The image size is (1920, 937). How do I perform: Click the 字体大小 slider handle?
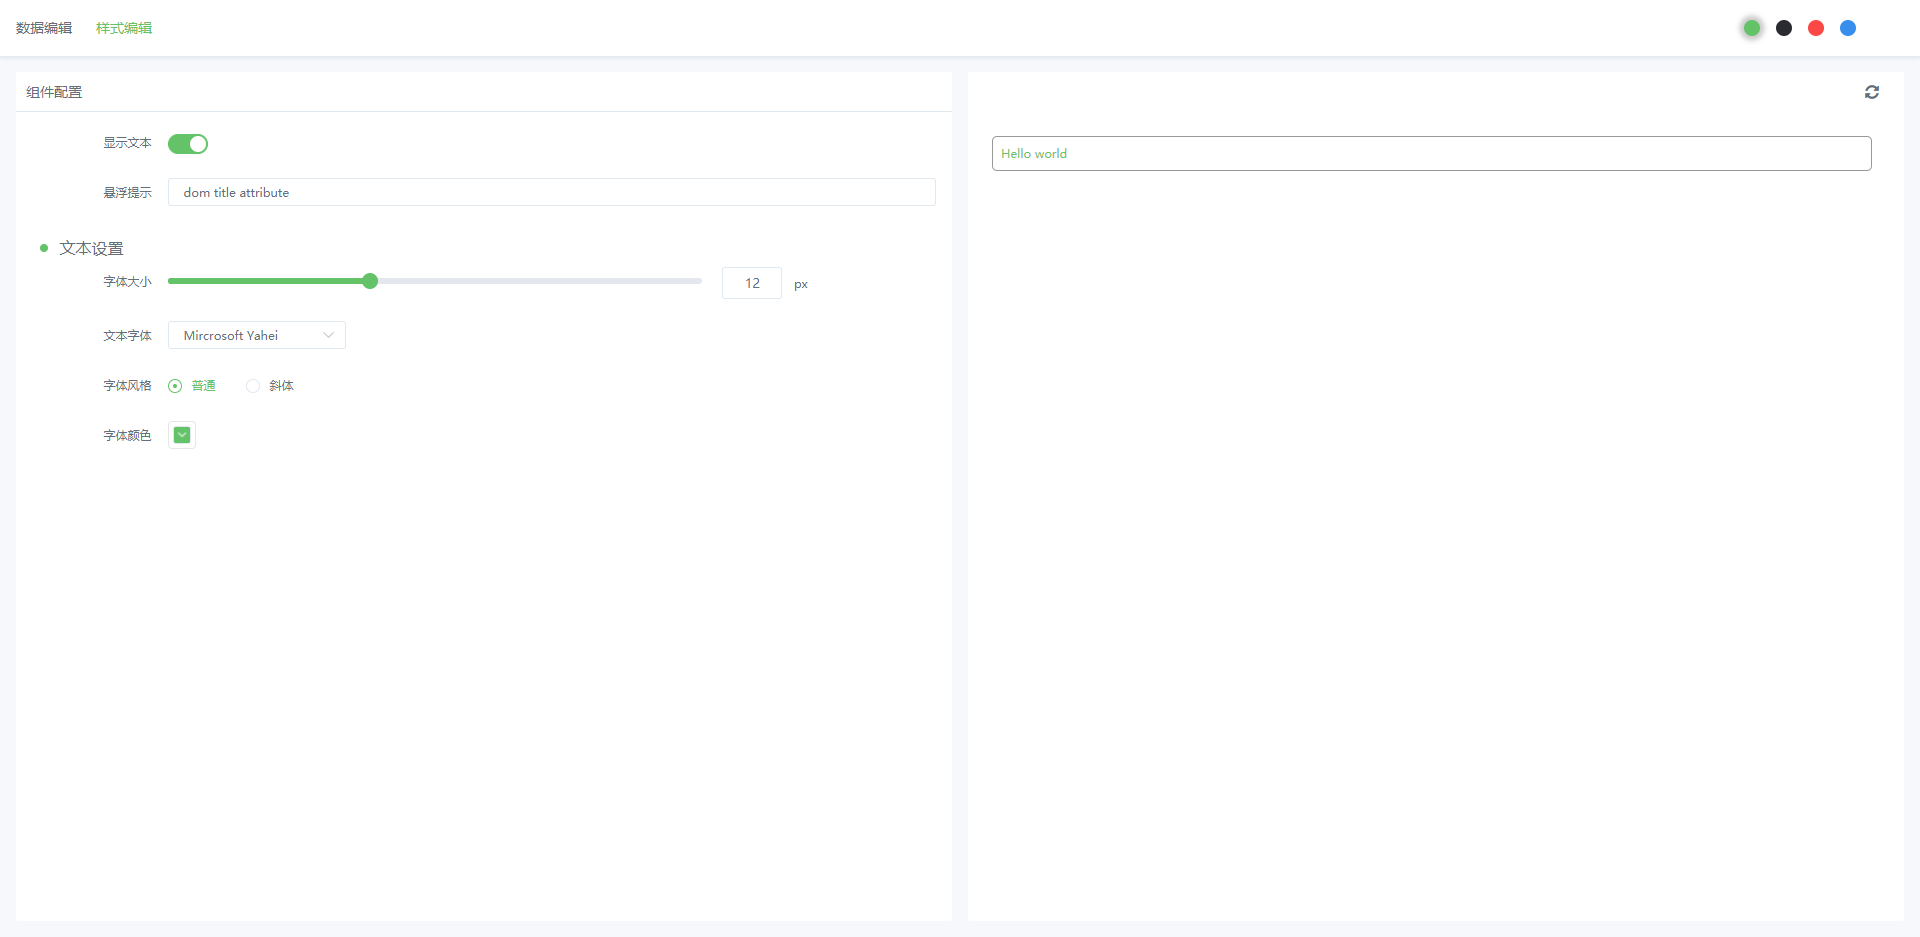[370, 281]
